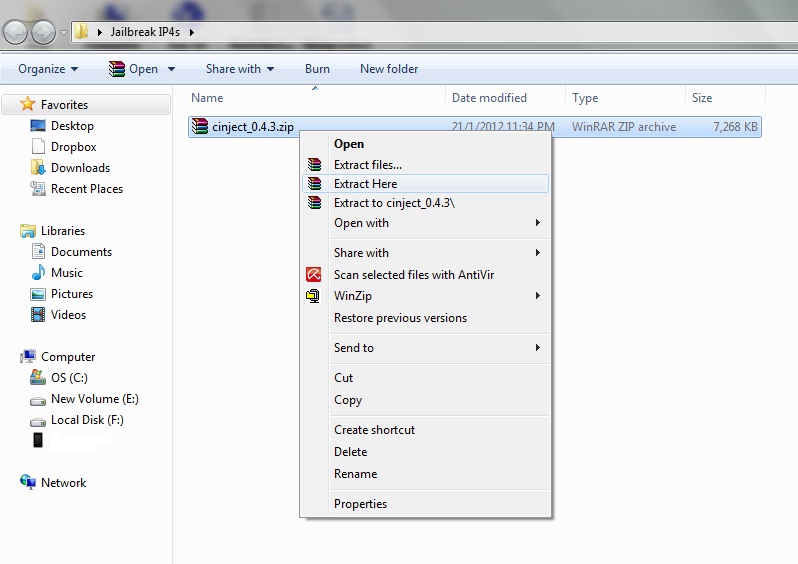Click the Pictures library icon
798x564 pixels.
(38, 294)
